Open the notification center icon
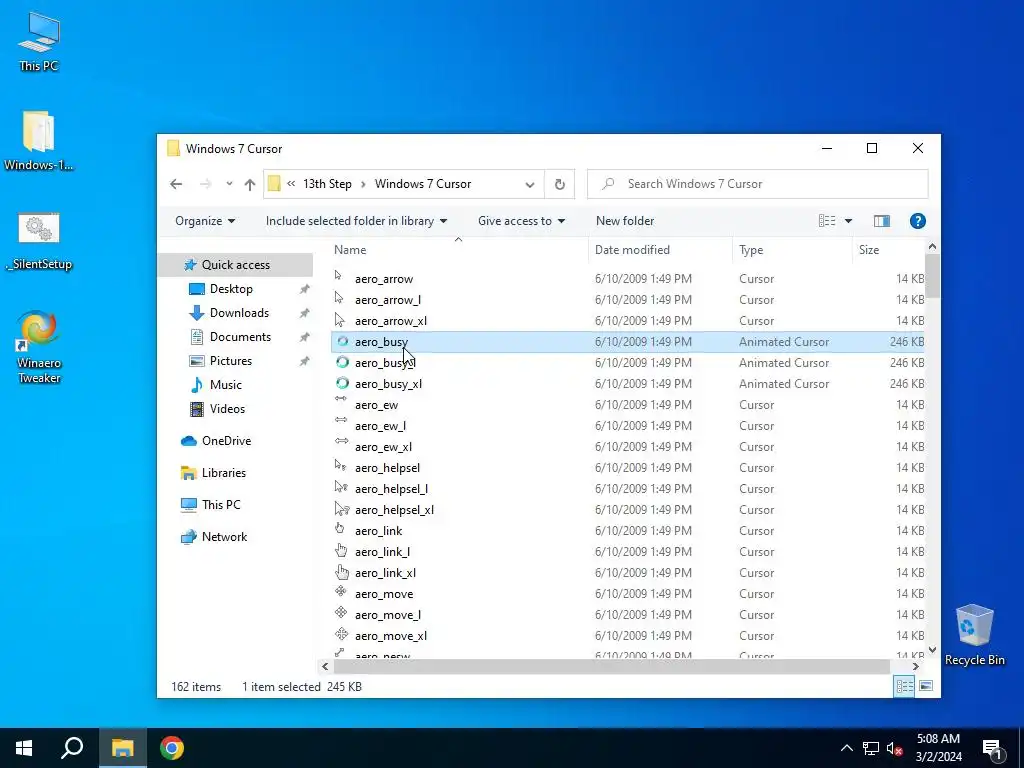 point(992,748)
